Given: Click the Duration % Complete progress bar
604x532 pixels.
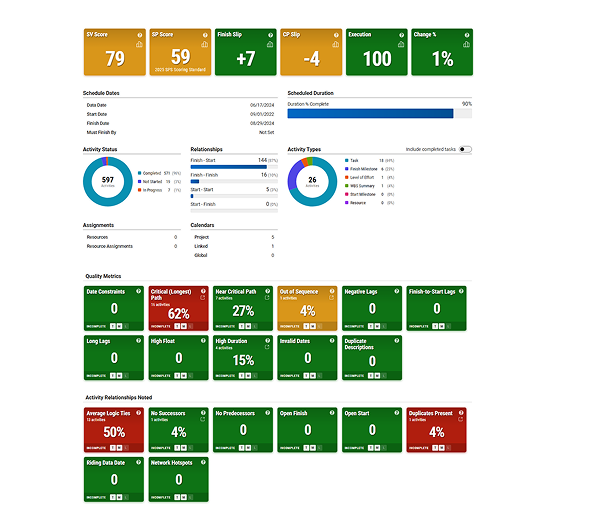Looking at the screenshot, I should 379,114.
